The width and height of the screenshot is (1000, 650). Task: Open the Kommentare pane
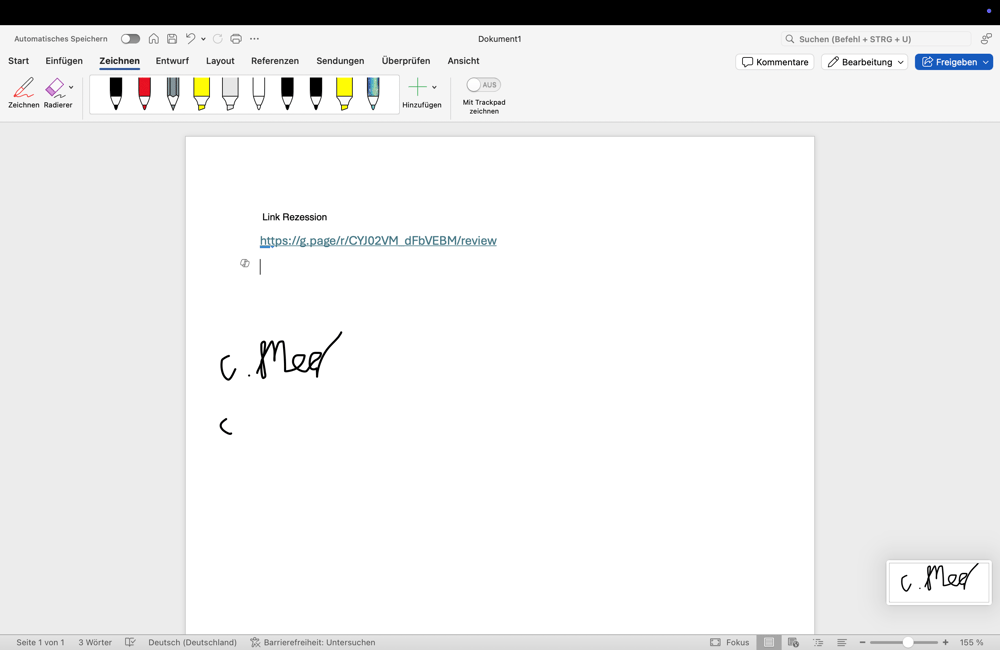[x=775, y=62]
